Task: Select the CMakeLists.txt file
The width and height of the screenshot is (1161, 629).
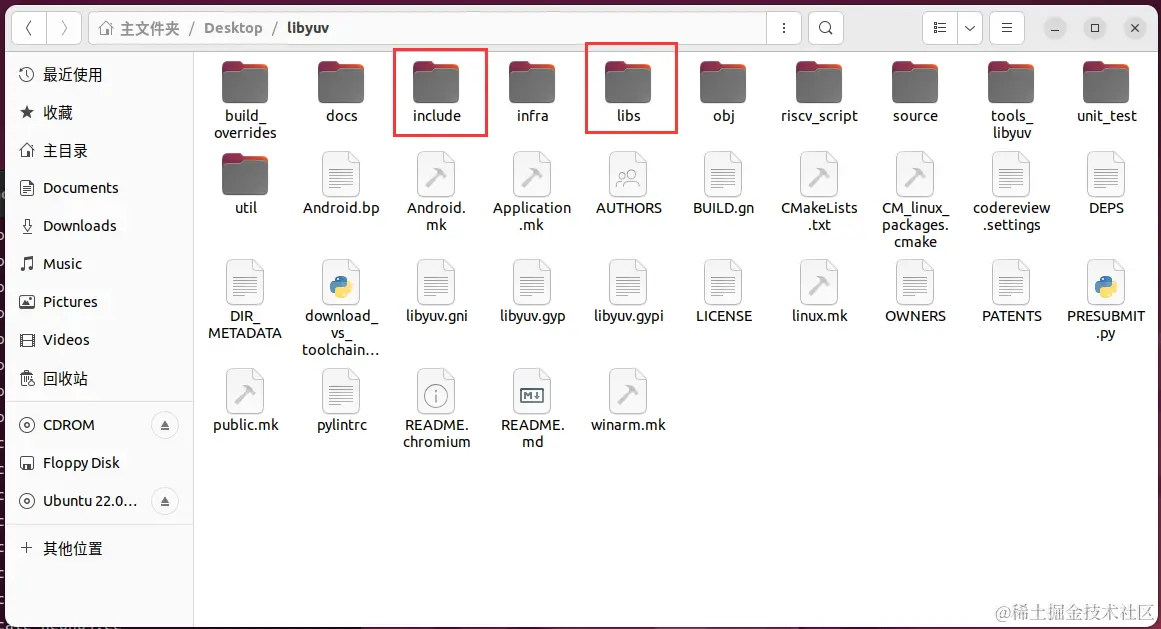Action: click(819, 192)
